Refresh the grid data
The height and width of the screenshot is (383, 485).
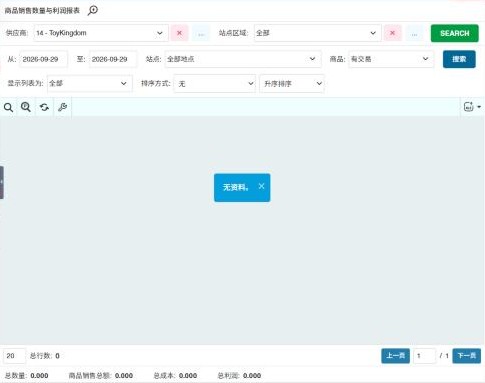click(44, 107)
